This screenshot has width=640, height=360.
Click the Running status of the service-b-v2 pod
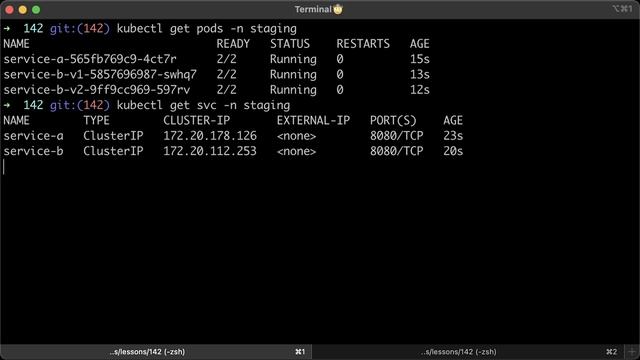click(x=293, y=90)
